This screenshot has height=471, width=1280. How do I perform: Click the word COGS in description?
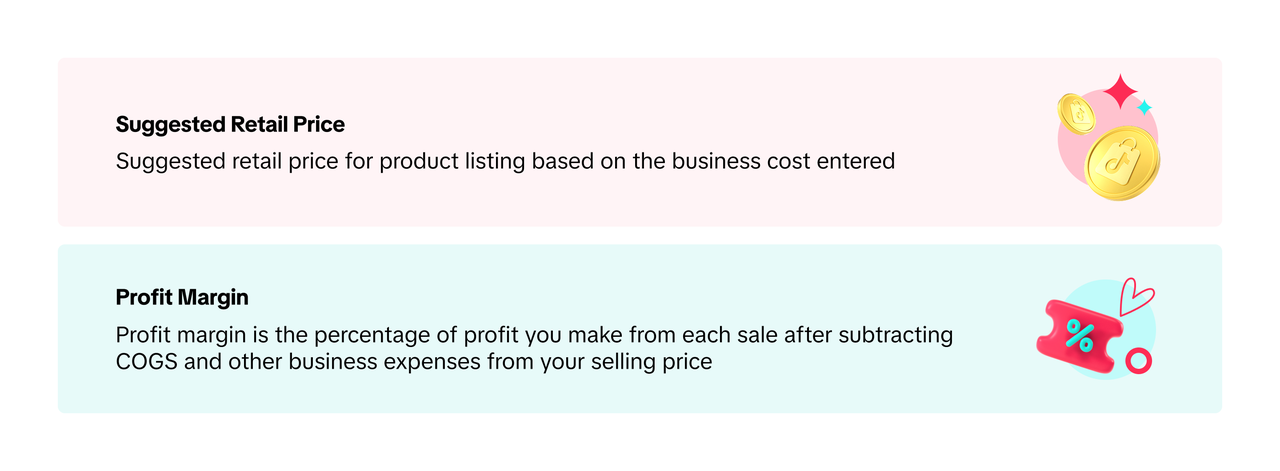tap(146, 361)
